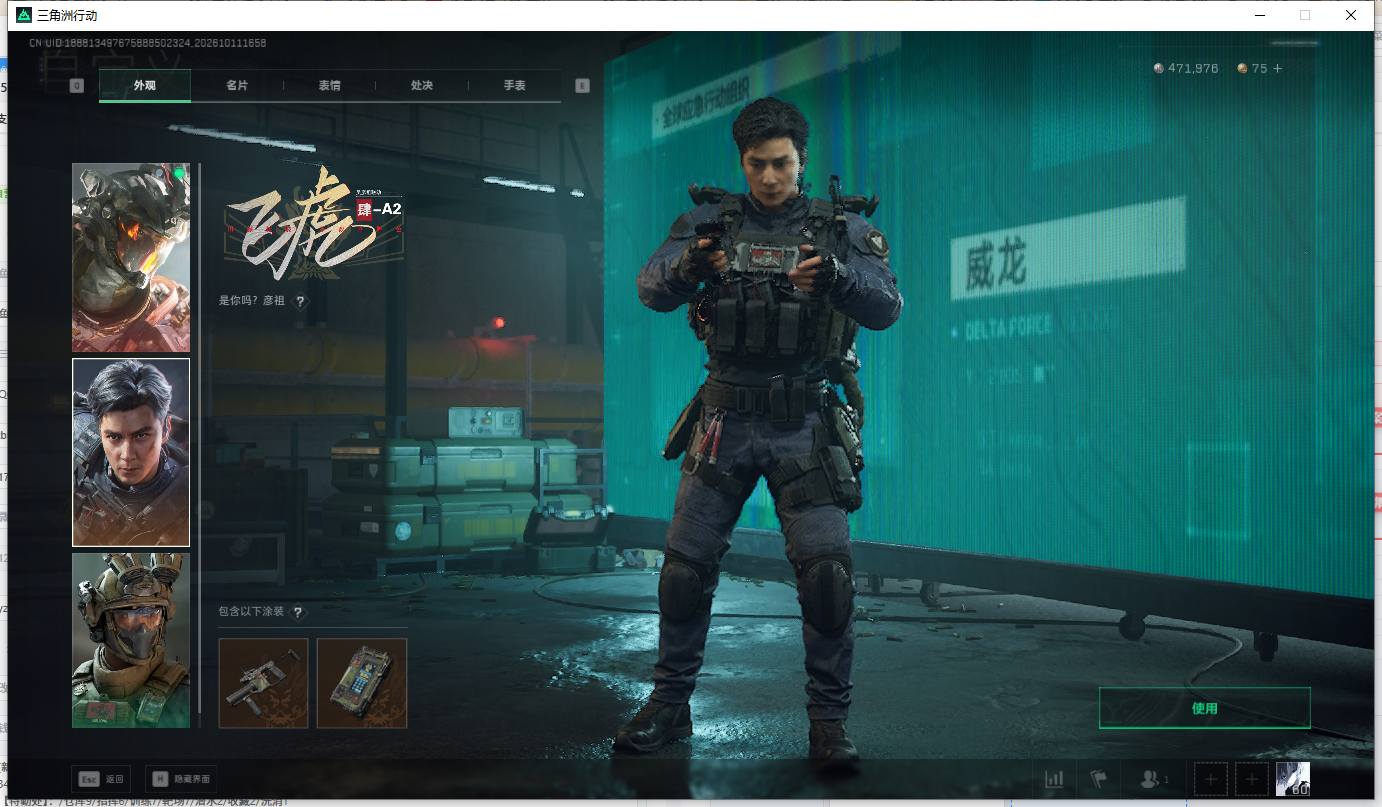Click the 471,976 currency balance
Image resolution: width=1382 pixels, height=807 pixels.
point(1193,68)
